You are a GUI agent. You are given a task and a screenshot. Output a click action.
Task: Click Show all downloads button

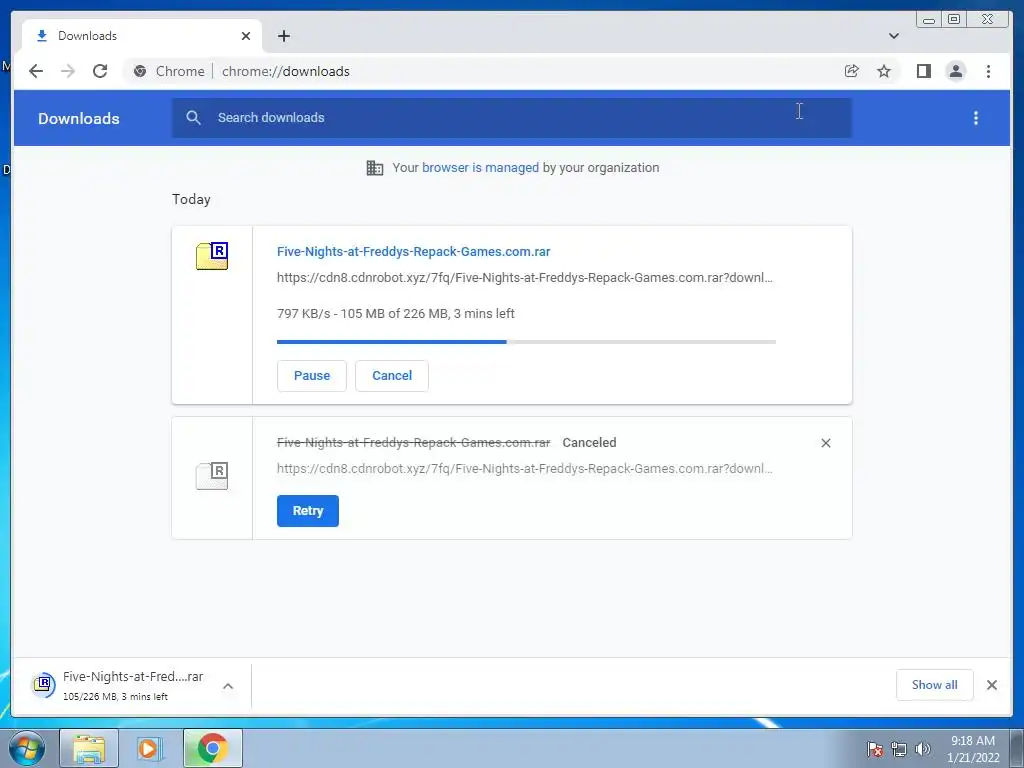(x=935, y=684)
